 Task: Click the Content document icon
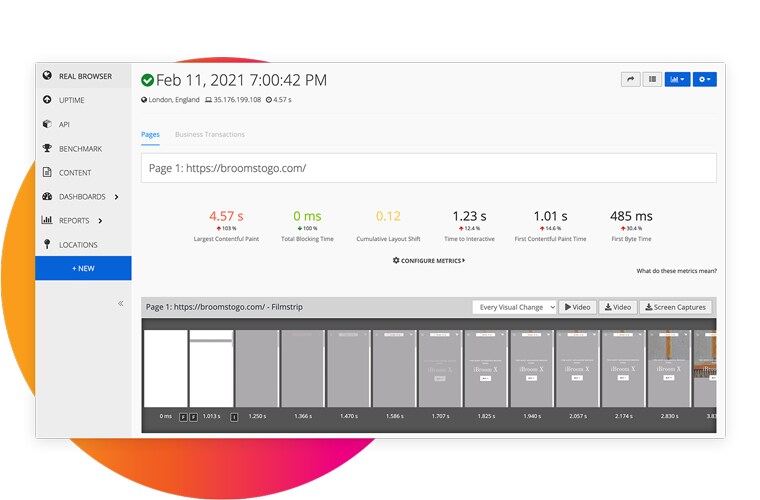click(x=47, y=172)
